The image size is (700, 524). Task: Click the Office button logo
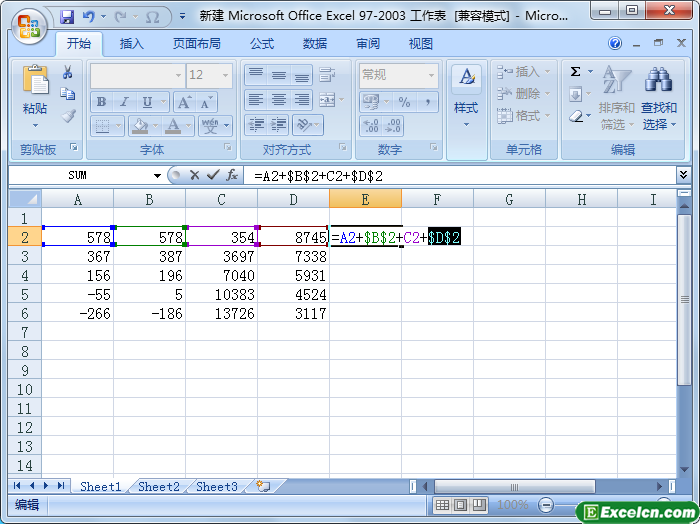[x=27, y=24]
